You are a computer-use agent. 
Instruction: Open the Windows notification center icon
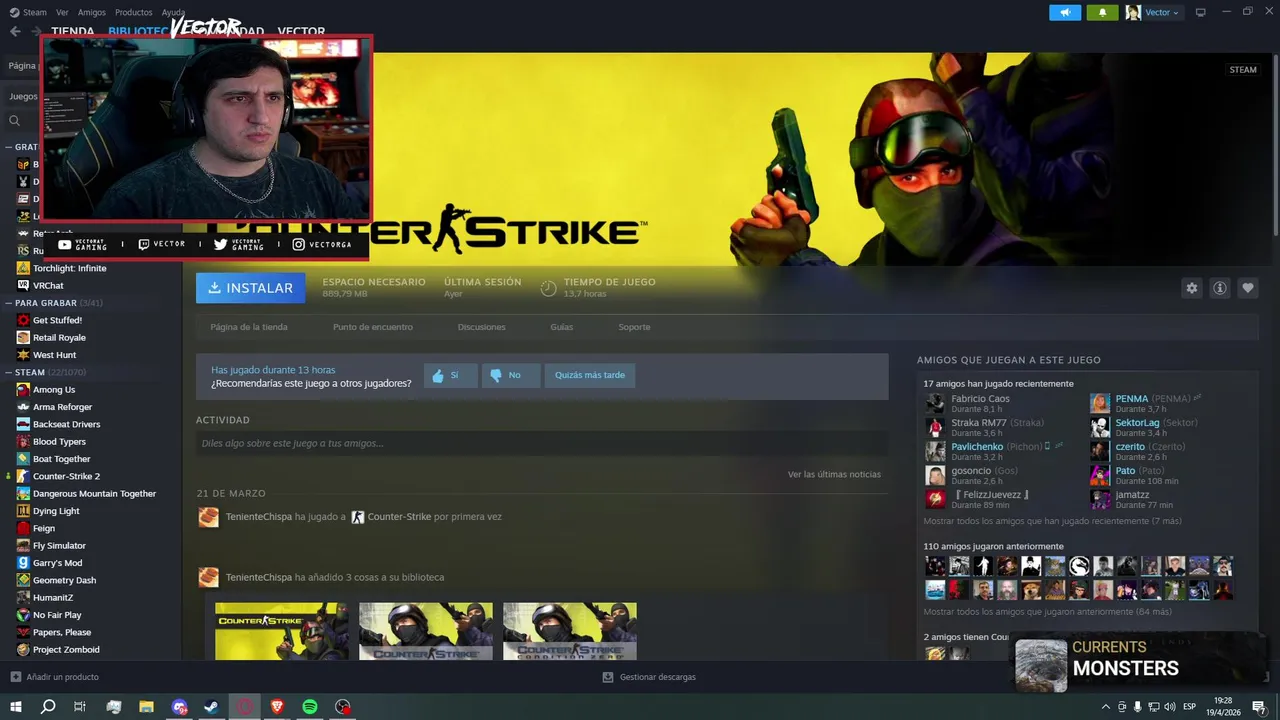tap(1259, 707)
